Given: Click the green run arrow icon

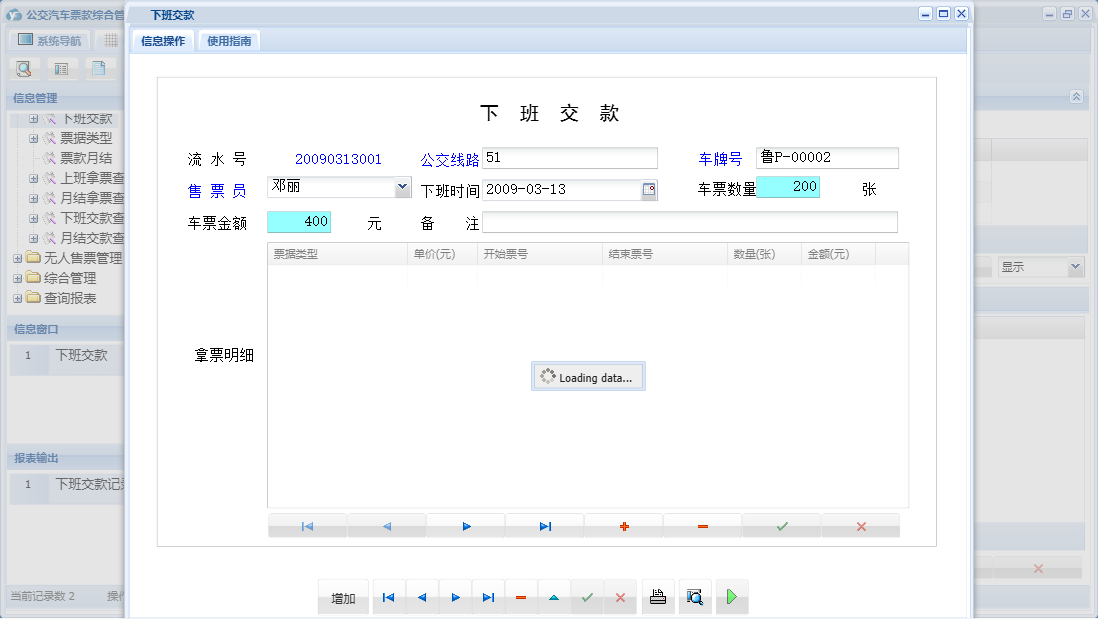Looking at the screenshot, I should coord(731,597).
